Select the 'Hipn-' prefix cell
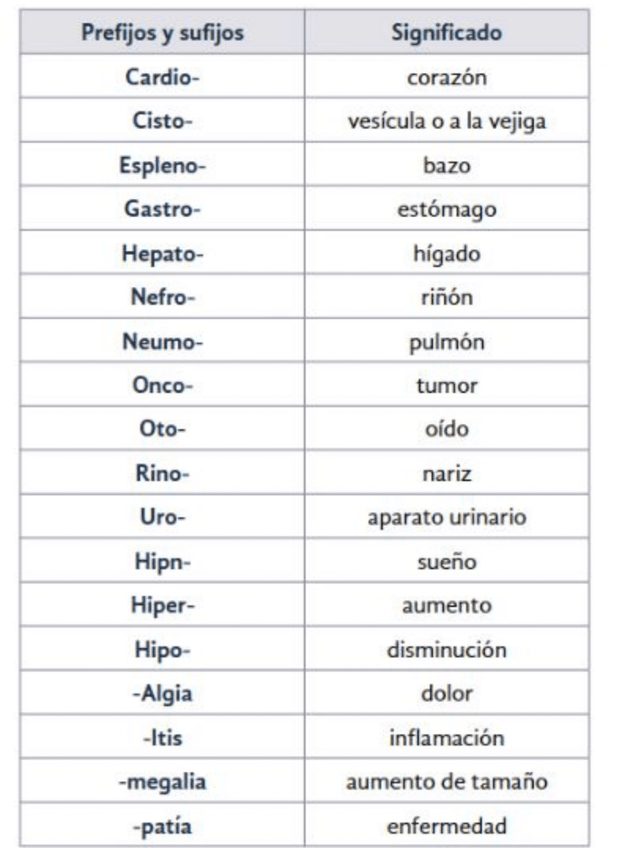 [162, 561]
